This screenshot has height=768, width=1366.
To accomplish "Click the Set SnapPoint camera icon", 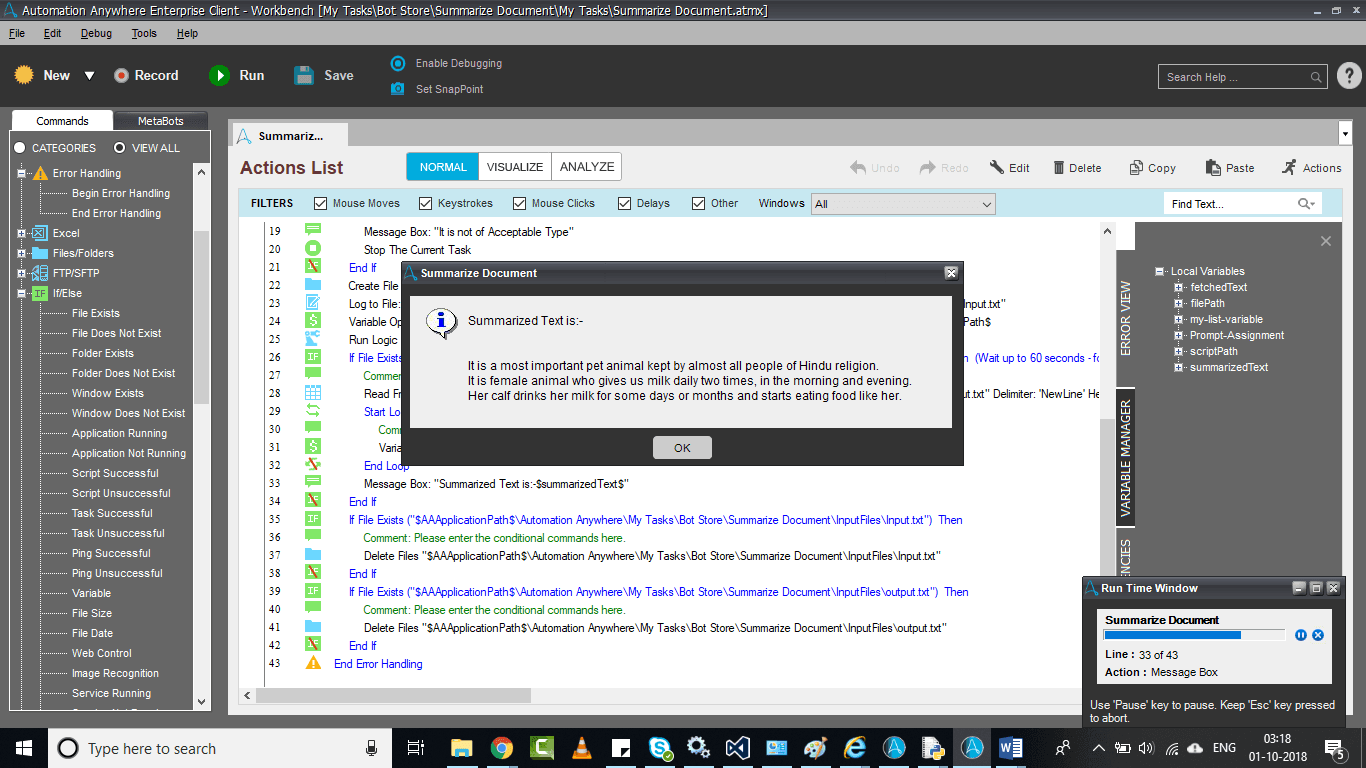I will point(398,89).
